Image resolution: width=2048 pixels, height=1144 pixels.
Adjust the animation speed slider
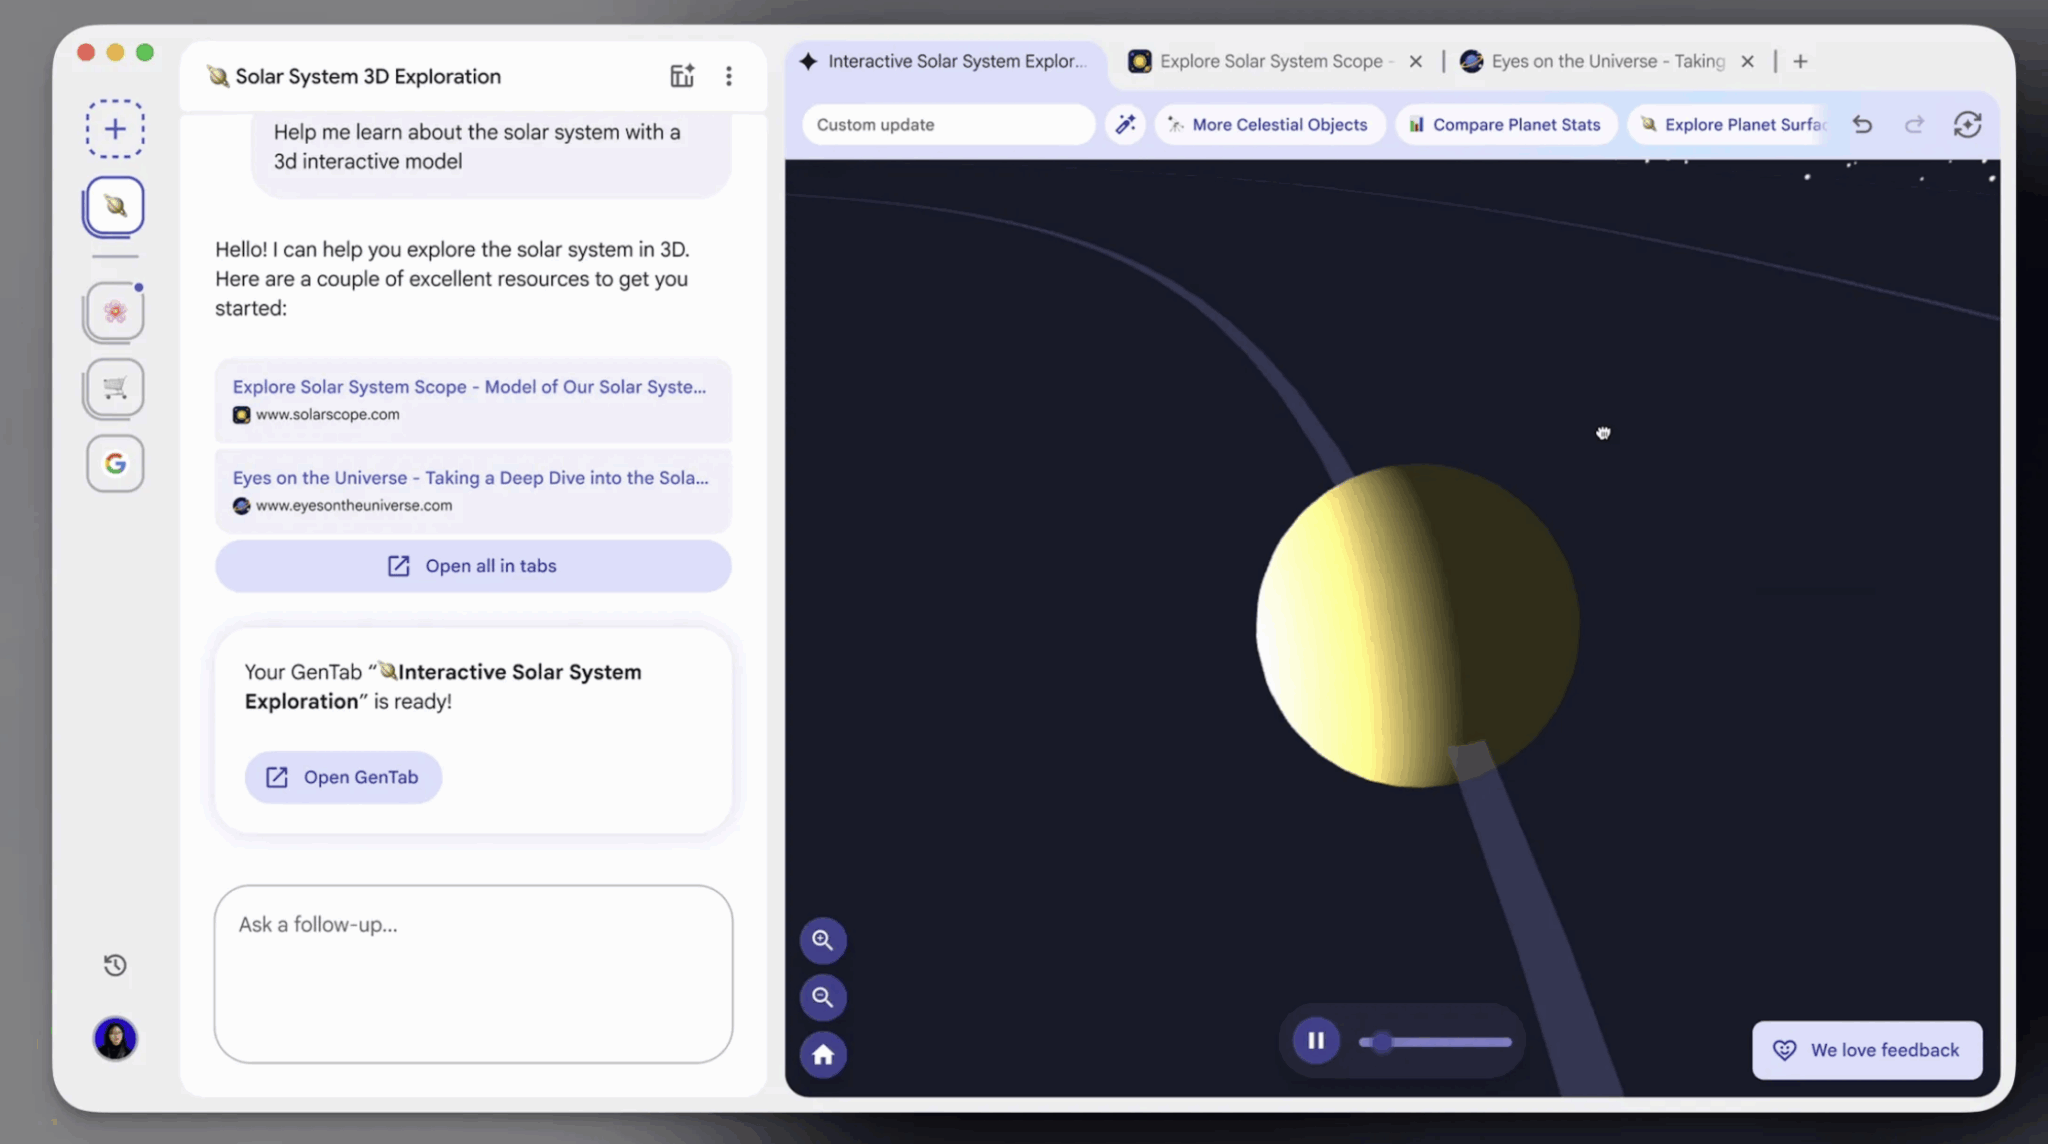tap(1436, 1041)
